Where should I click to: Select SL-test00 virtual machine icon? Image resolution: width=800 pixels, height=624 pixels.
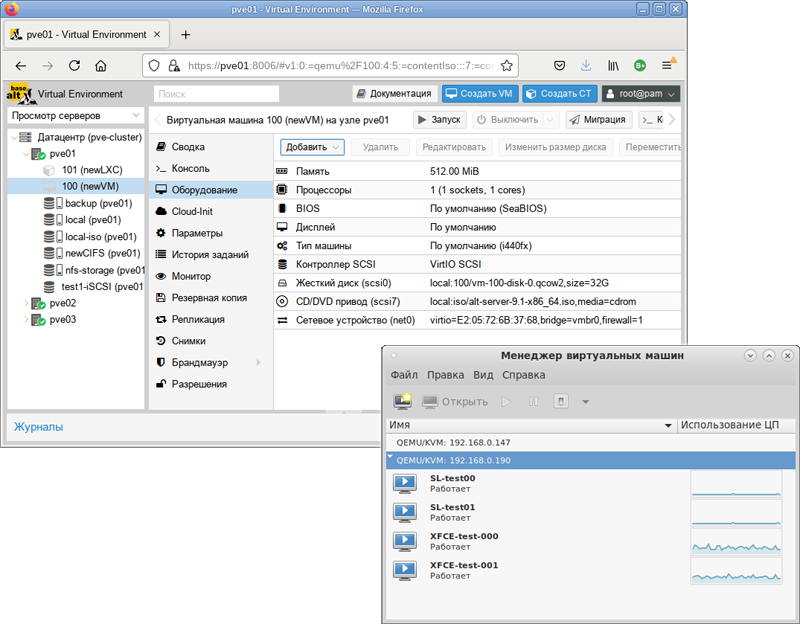pyautogui.click(x=405, y=483)
